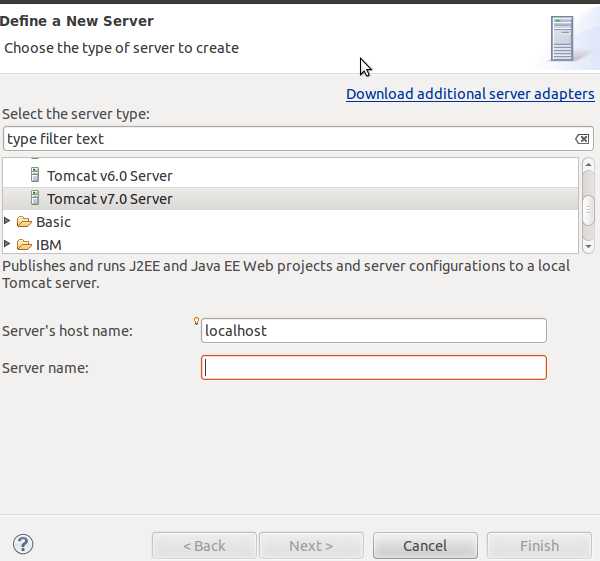Click the Tomcat v7.0 Server icon

tap(35, 198)
